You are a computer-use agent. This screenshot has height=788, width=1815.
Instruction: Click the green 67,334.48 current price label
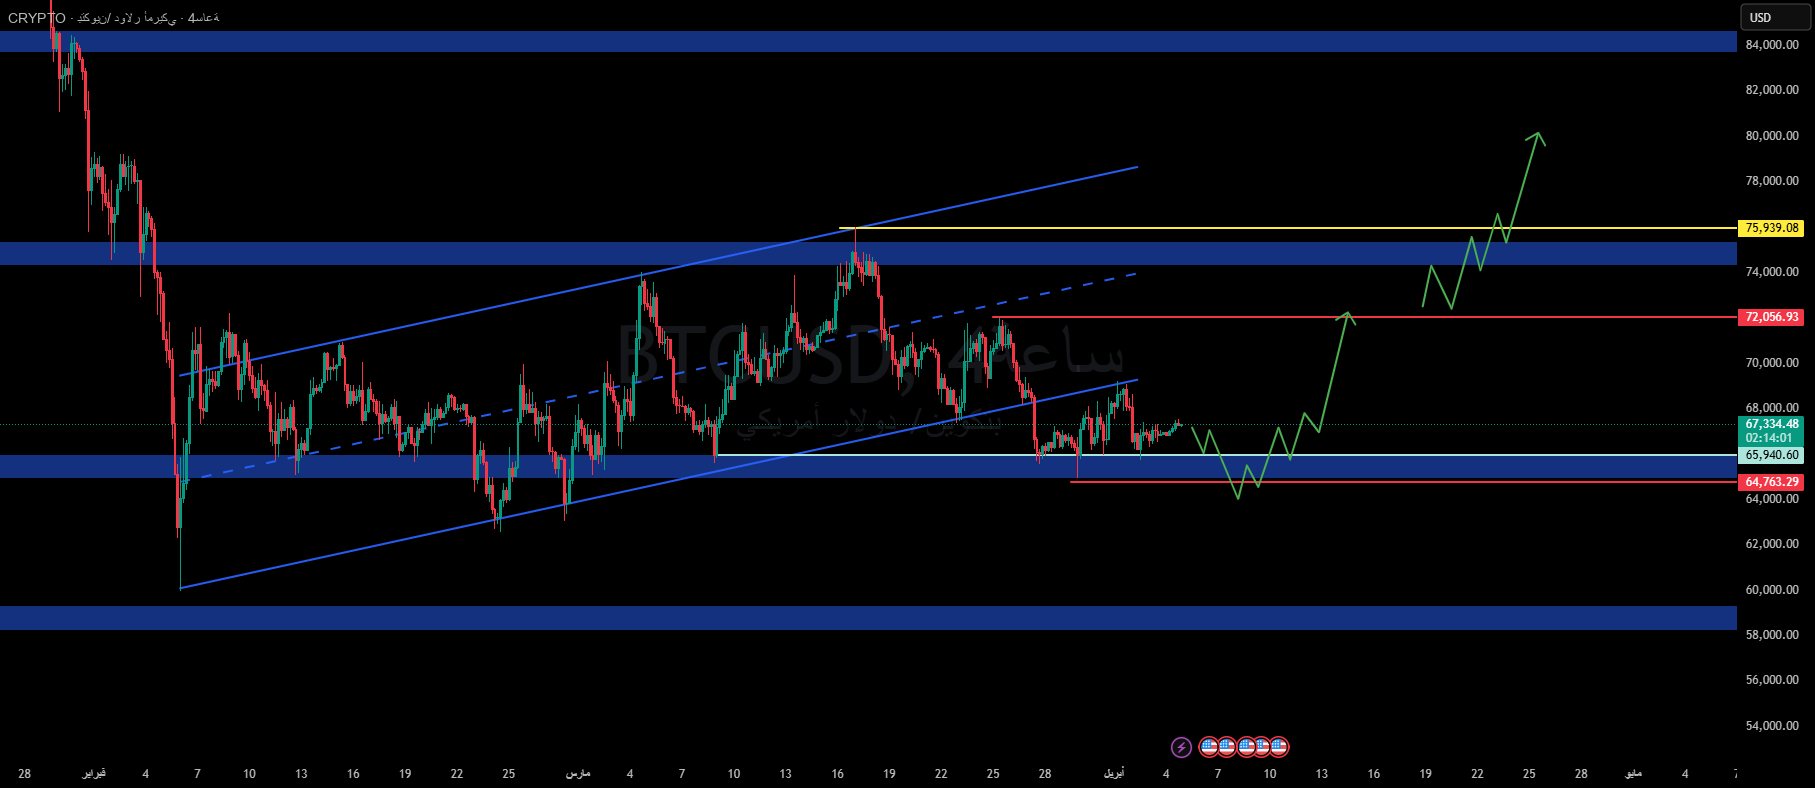click(1772, 424)
